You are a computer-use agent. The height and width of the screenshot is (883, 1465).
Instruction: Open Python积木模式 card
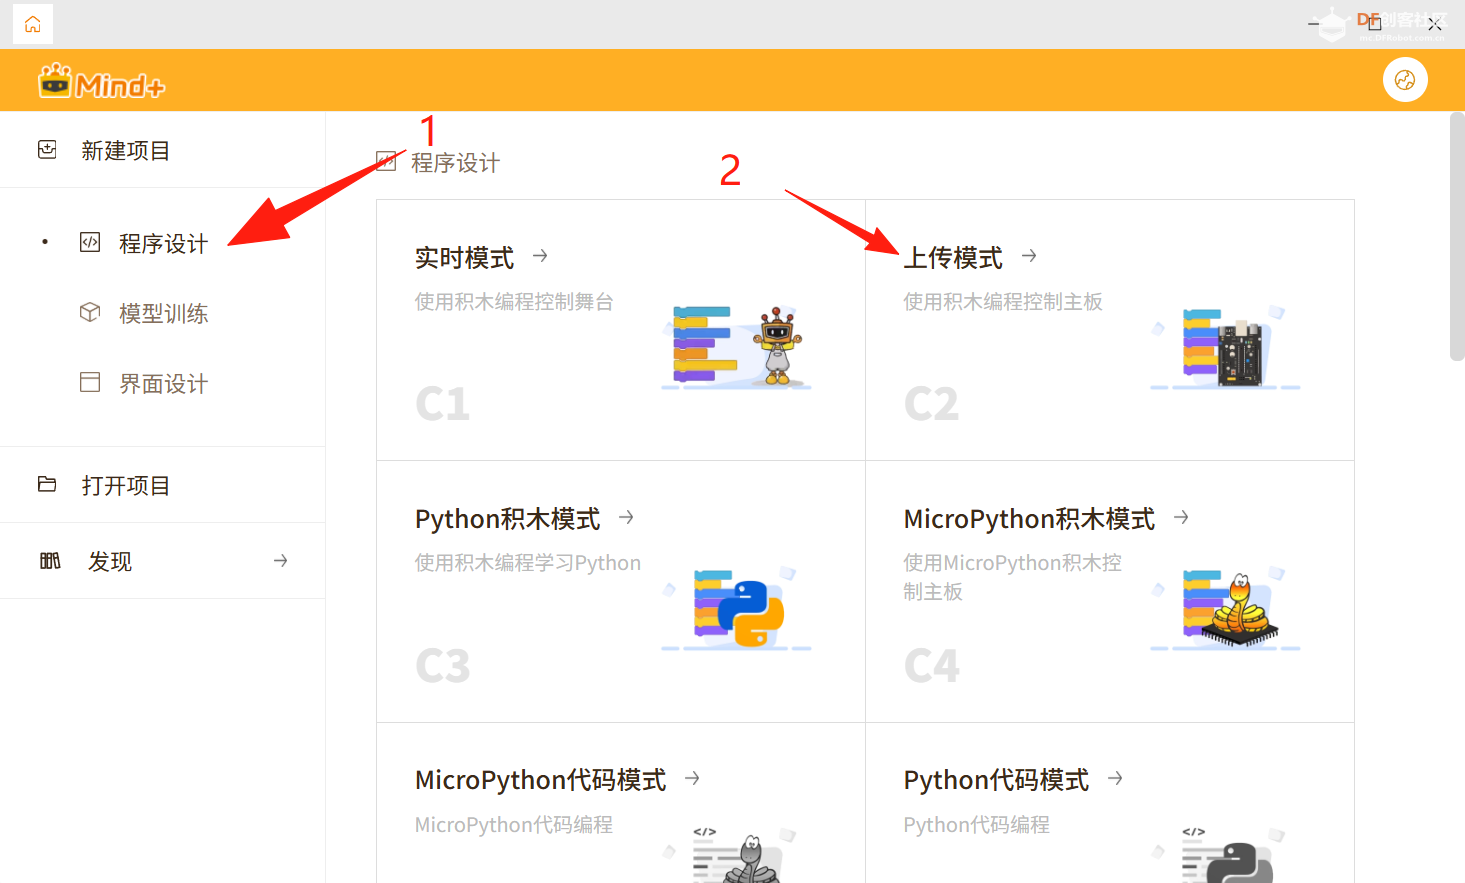point(620,590)
